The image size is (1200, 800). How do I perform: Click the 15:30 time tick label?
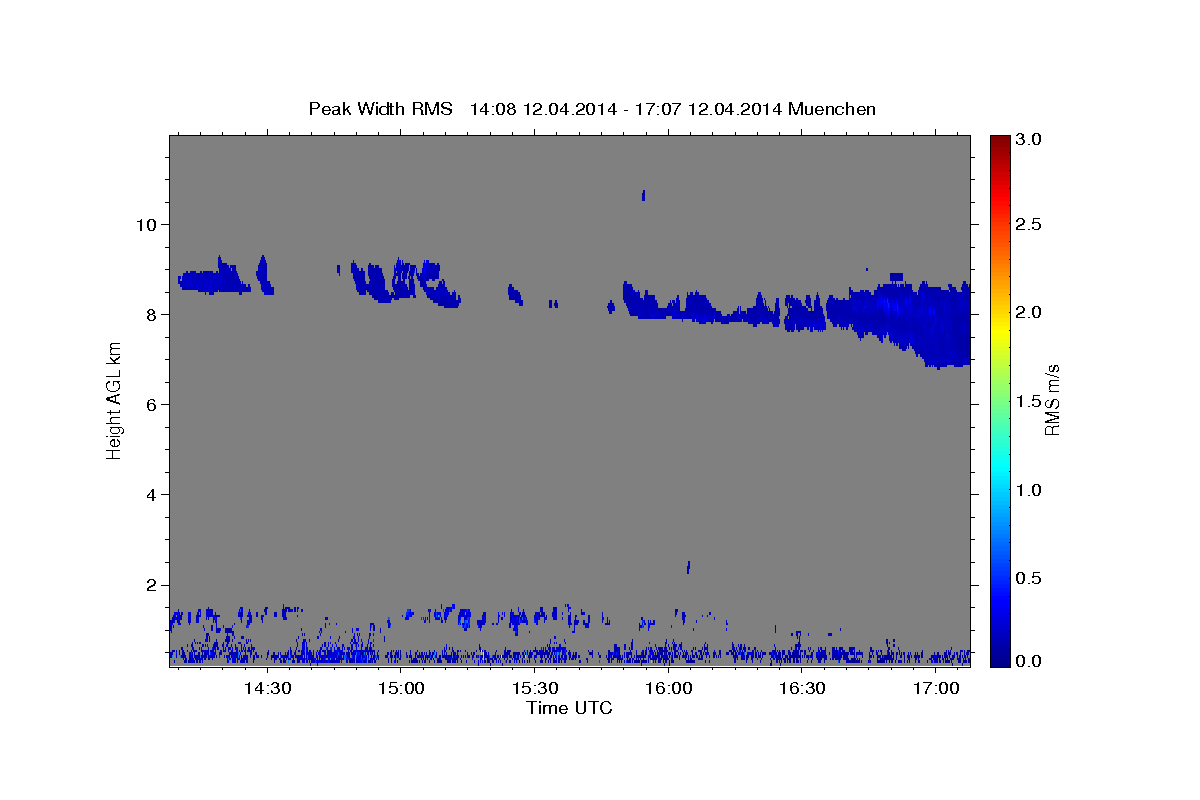click(x=535, y=689)
